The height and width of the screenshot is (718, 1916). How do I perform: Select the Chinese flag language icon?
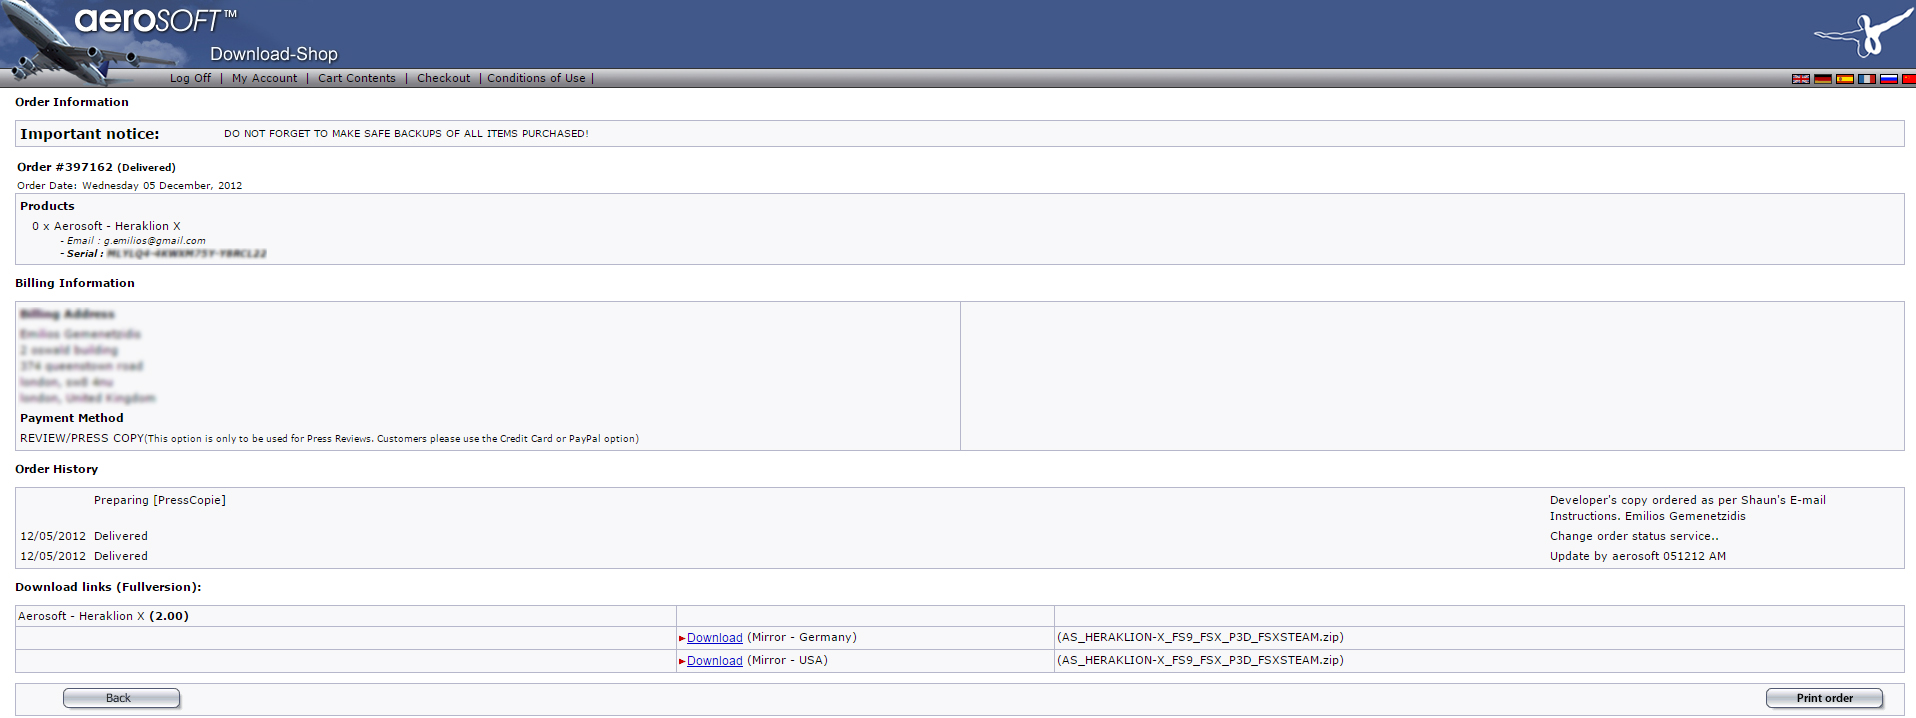tap(1908, 79)
